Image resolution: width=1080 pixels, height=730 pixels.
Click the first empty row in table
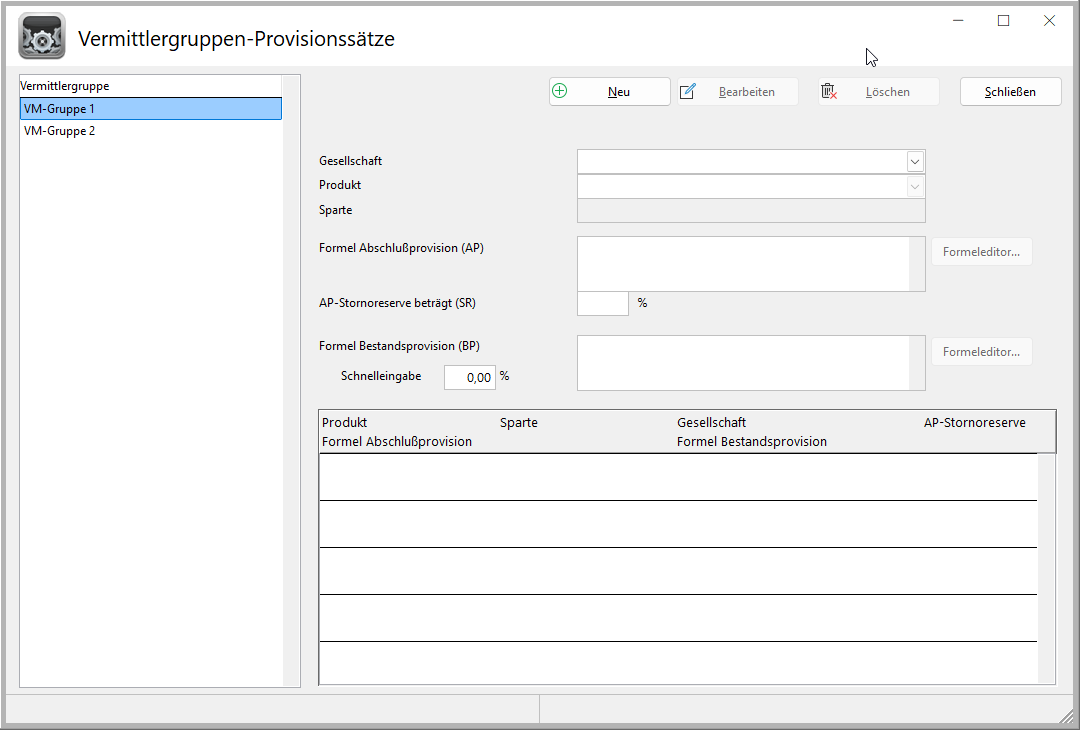coord(678,477)
